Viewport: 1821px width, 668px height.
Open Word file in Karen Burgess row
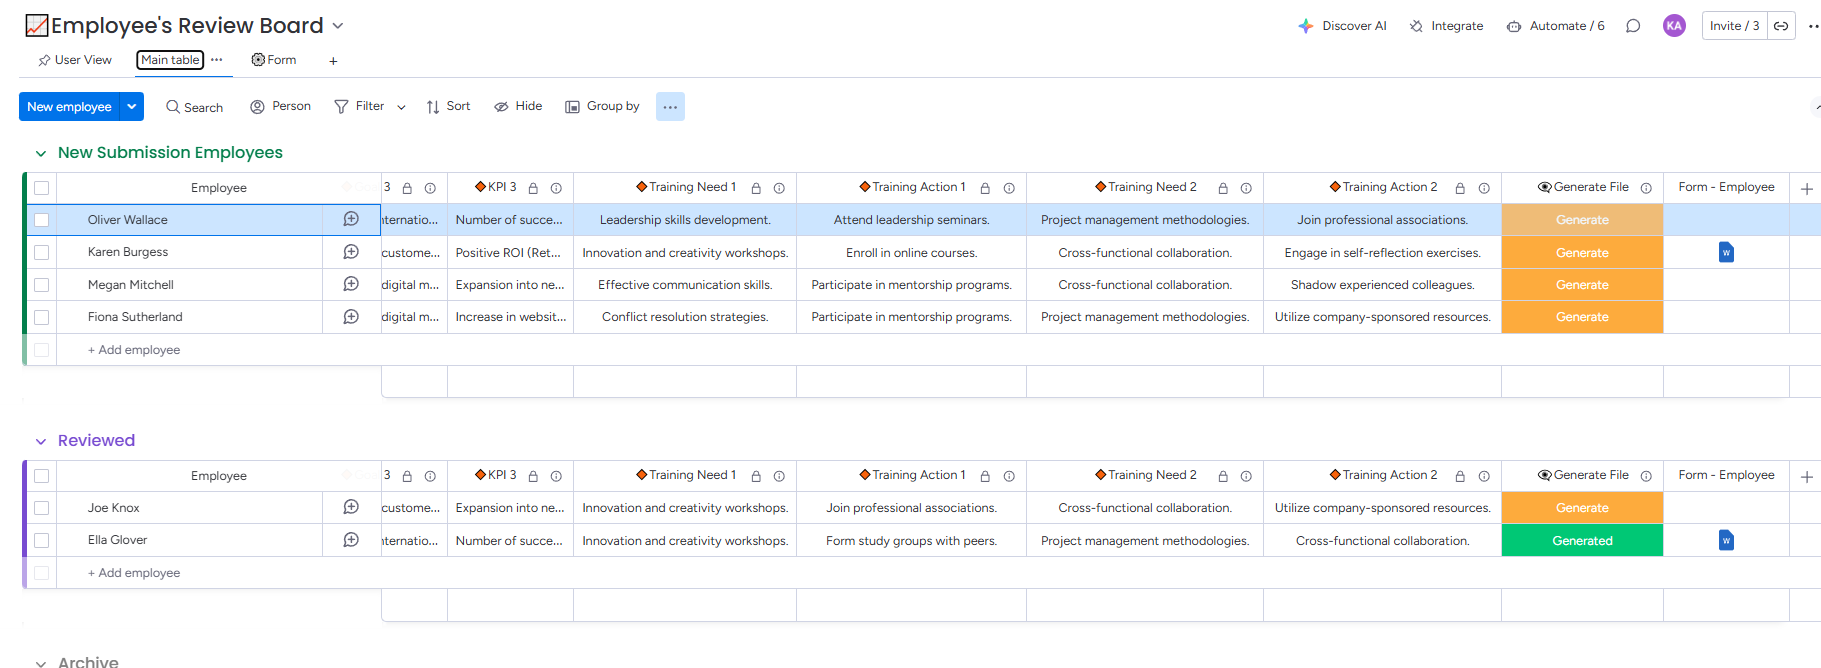tap(1726, 252)
